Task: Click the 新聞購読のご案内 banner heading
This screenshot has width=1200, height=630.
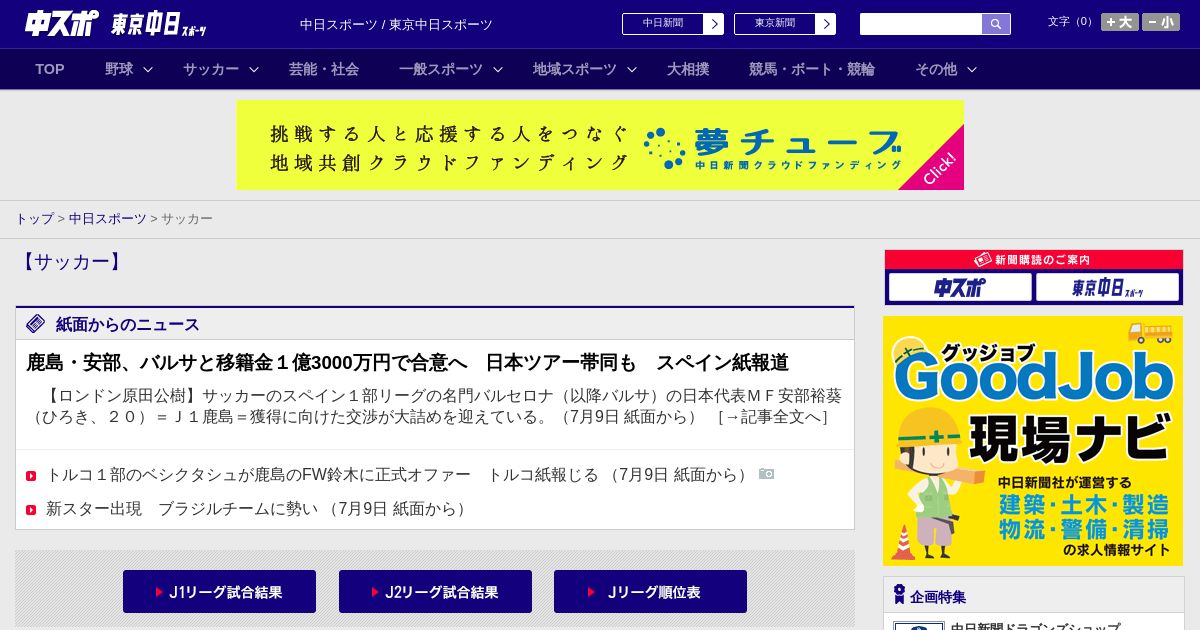Action: [x=1034, y=260]
